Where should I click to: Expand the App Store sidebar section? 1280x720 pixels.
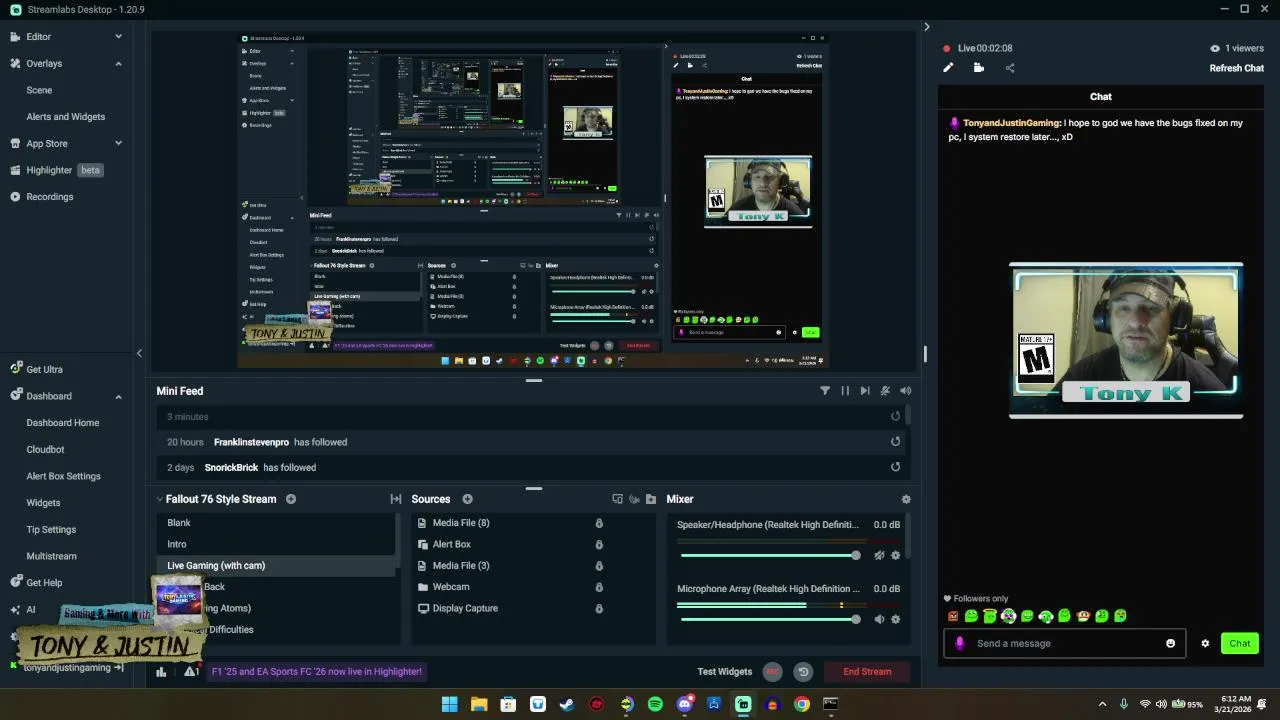pyautogui.click(x=118, y=143)
